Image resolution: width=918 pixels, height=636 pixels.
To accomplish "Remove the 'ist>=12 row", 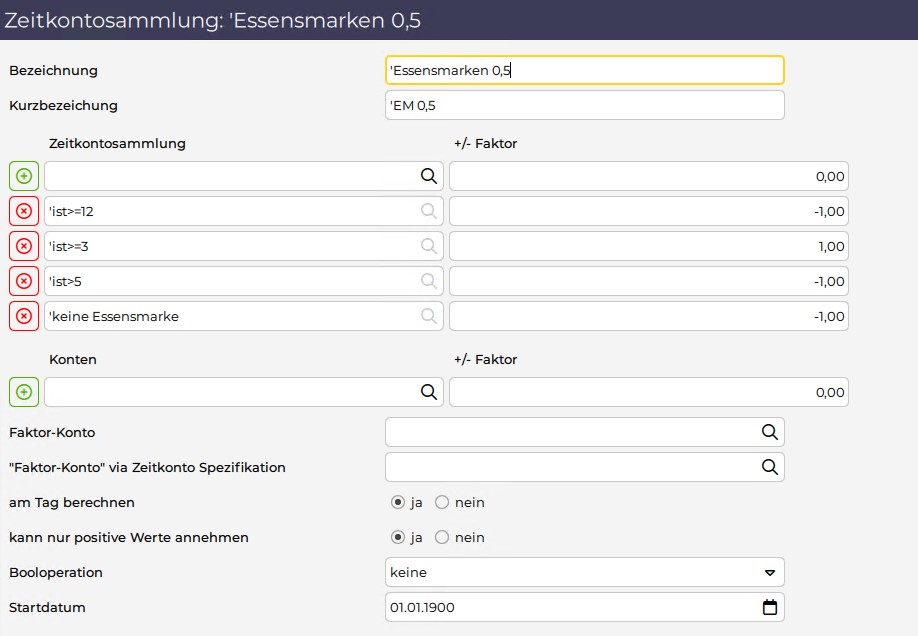I will point(24,211).
